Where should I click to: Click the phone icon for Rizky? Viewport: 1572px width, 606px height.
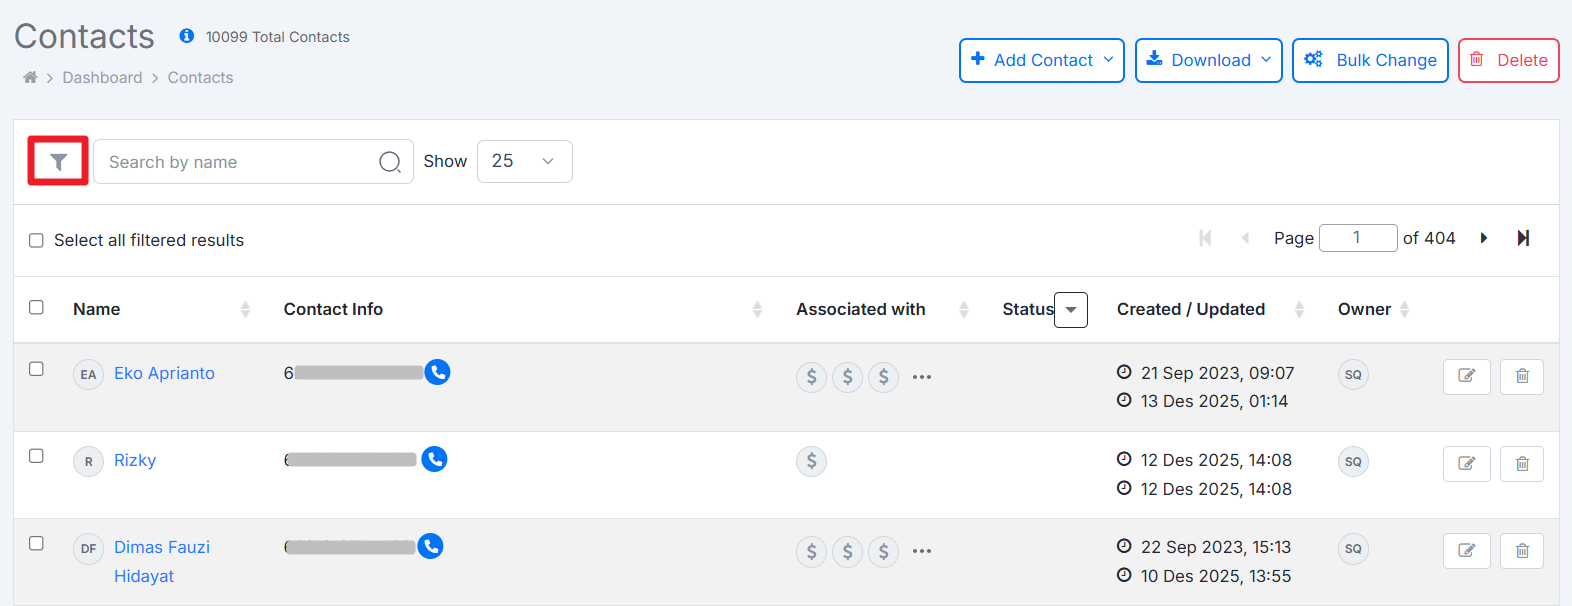point(434,459)
